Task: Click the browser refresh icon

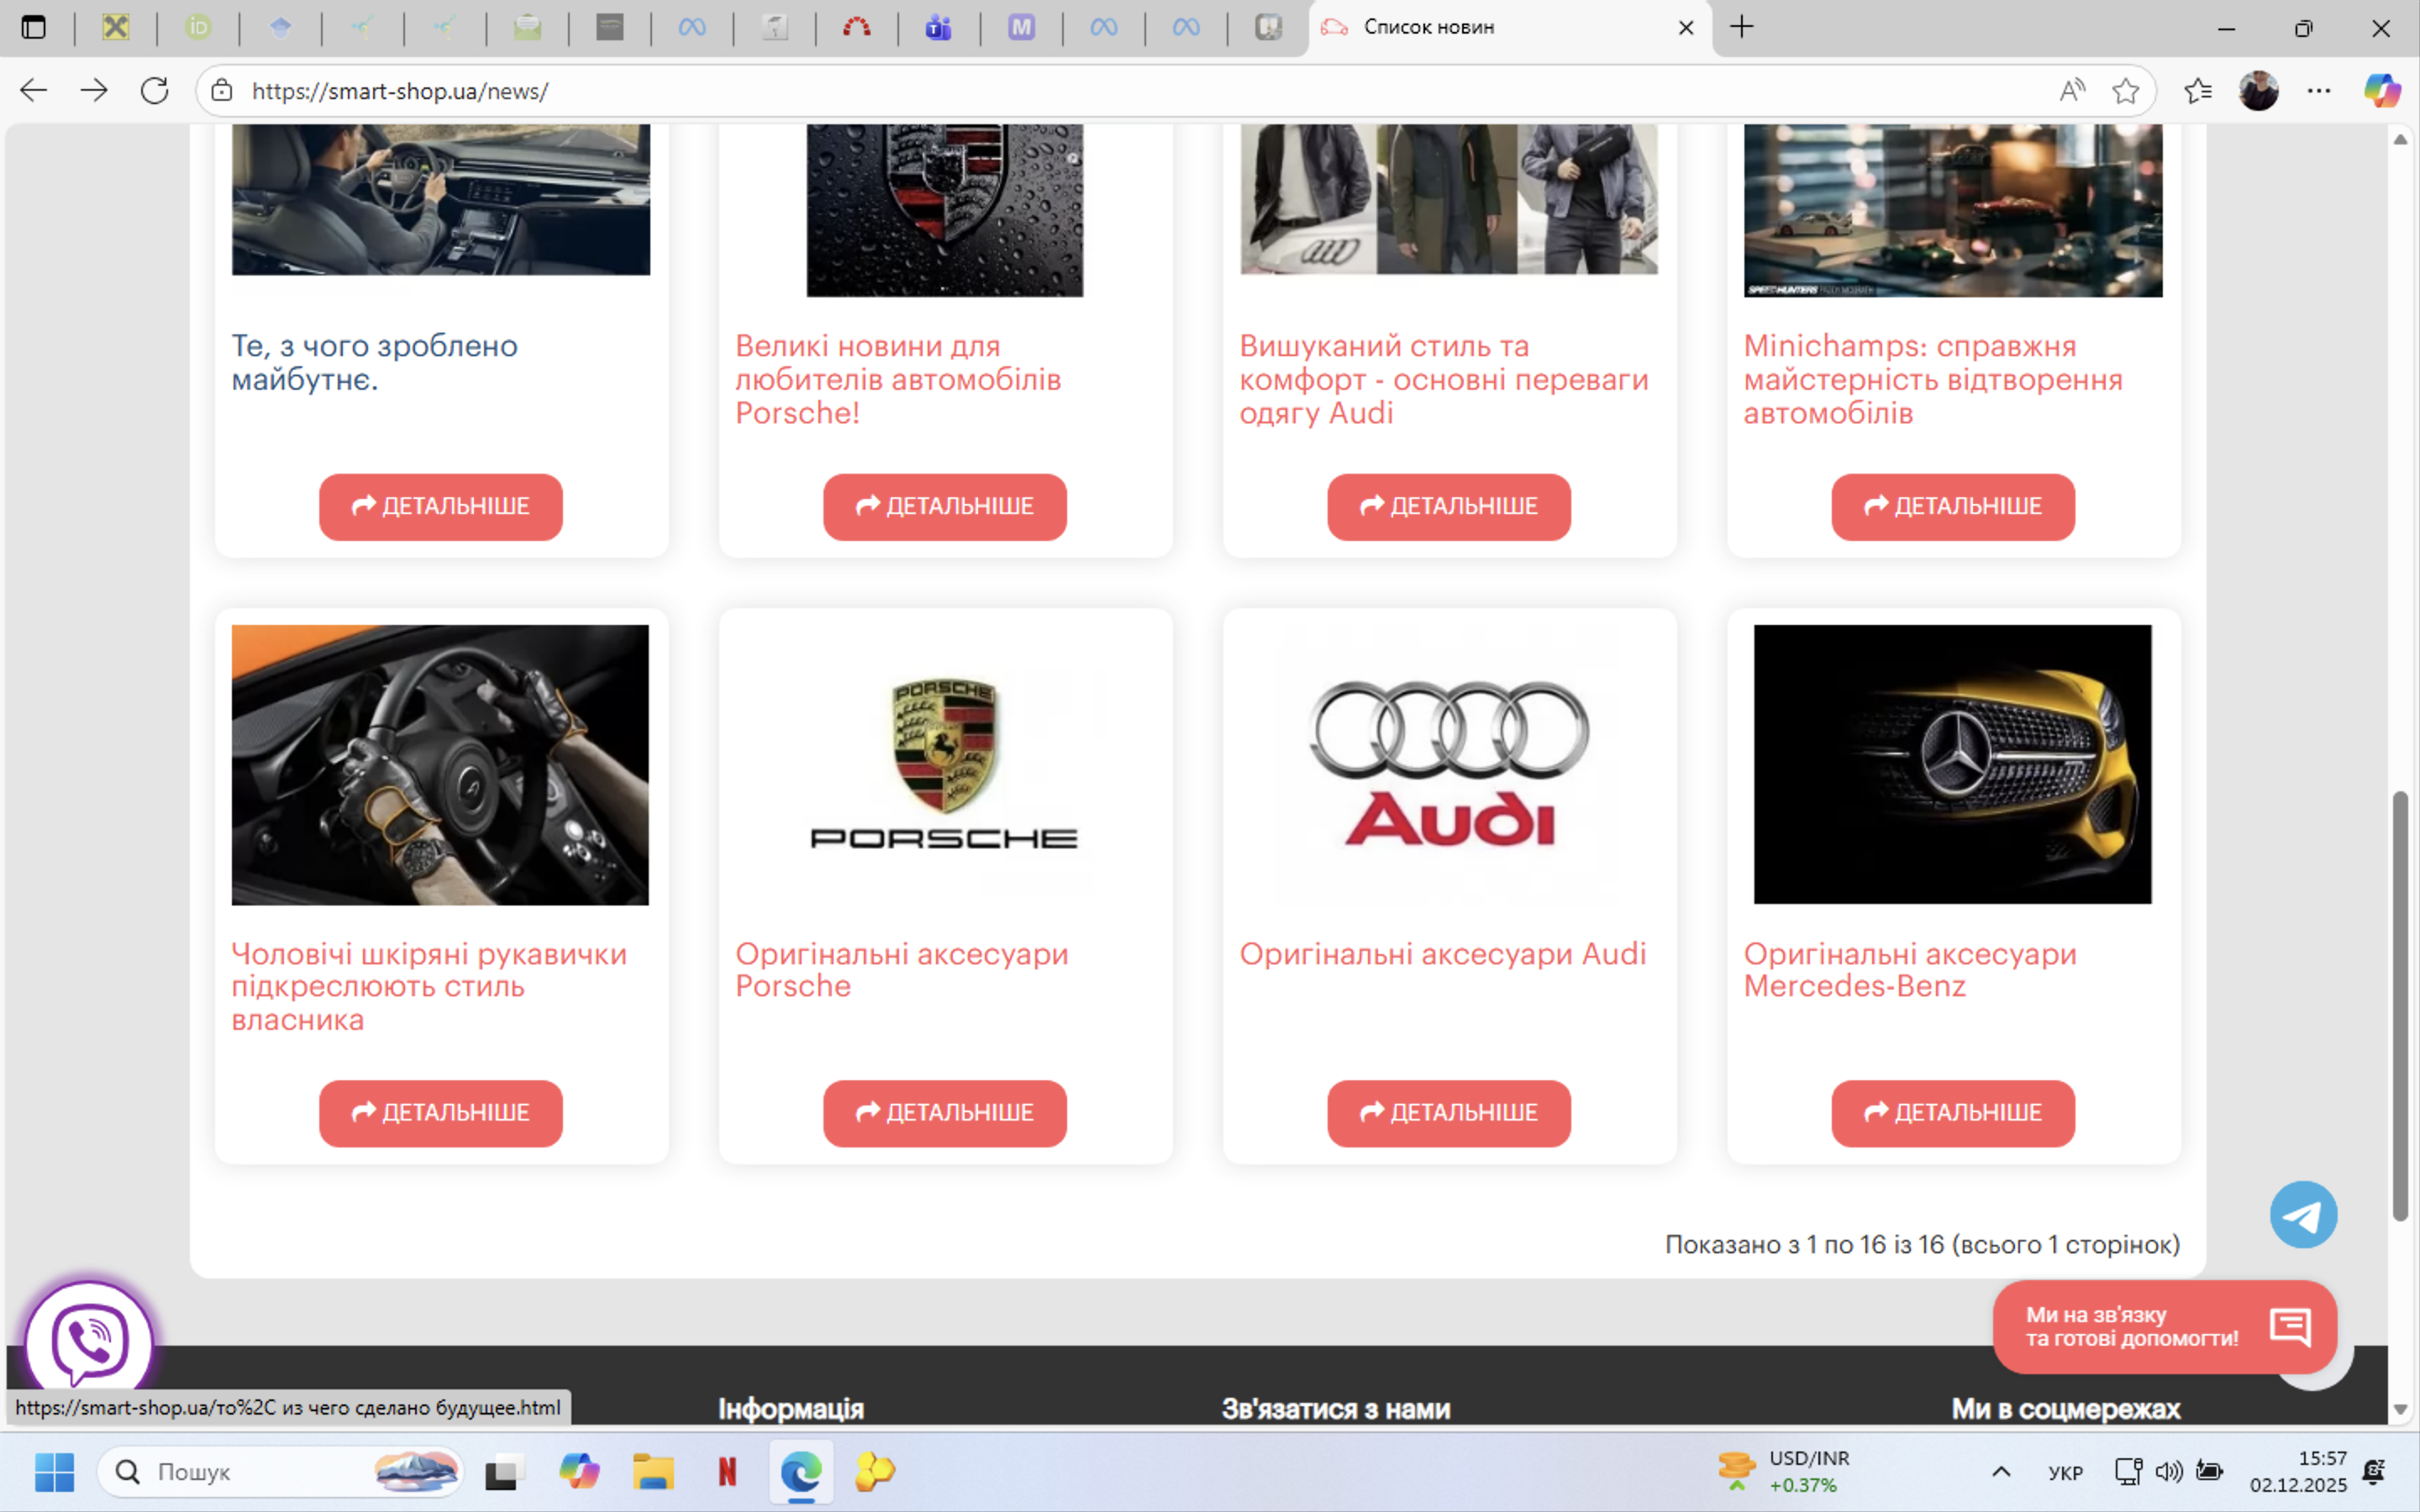Action: [154, 91]
